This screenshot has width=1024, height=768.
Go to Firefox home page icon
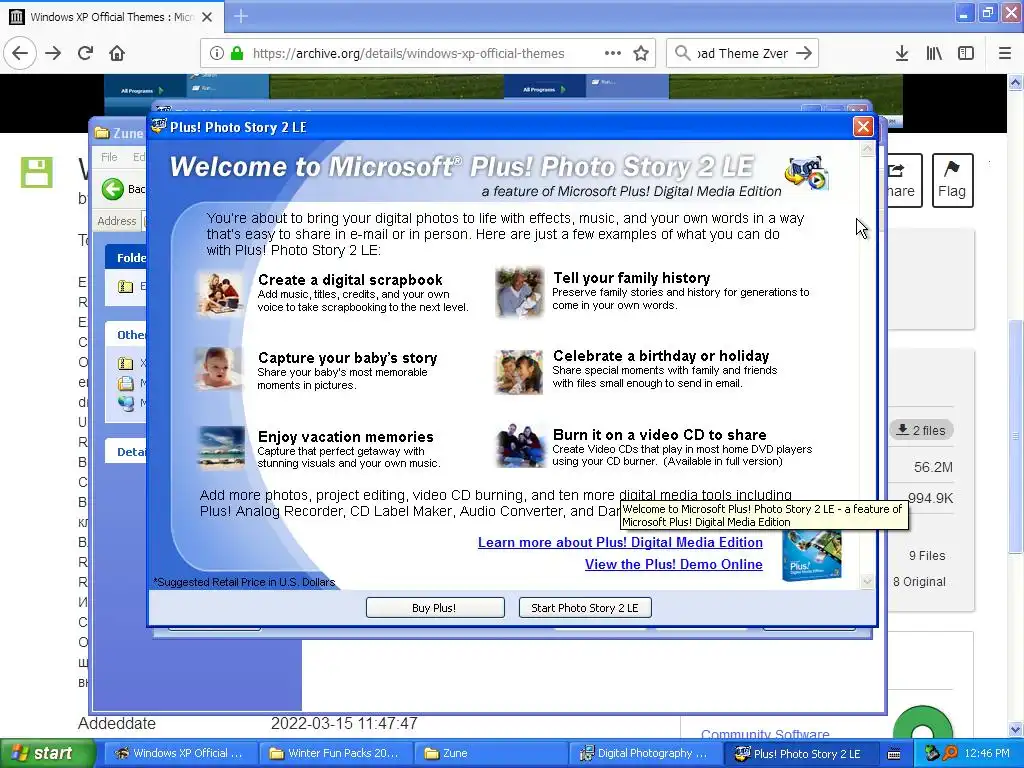tap(117, 54)
